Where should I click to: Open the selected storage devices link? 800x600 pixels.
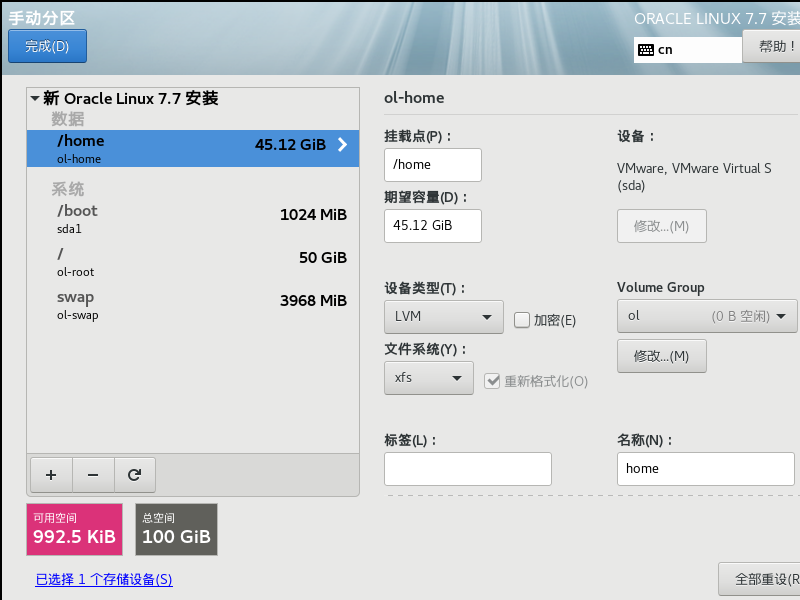pyautogui.click(x=104, y=580)
